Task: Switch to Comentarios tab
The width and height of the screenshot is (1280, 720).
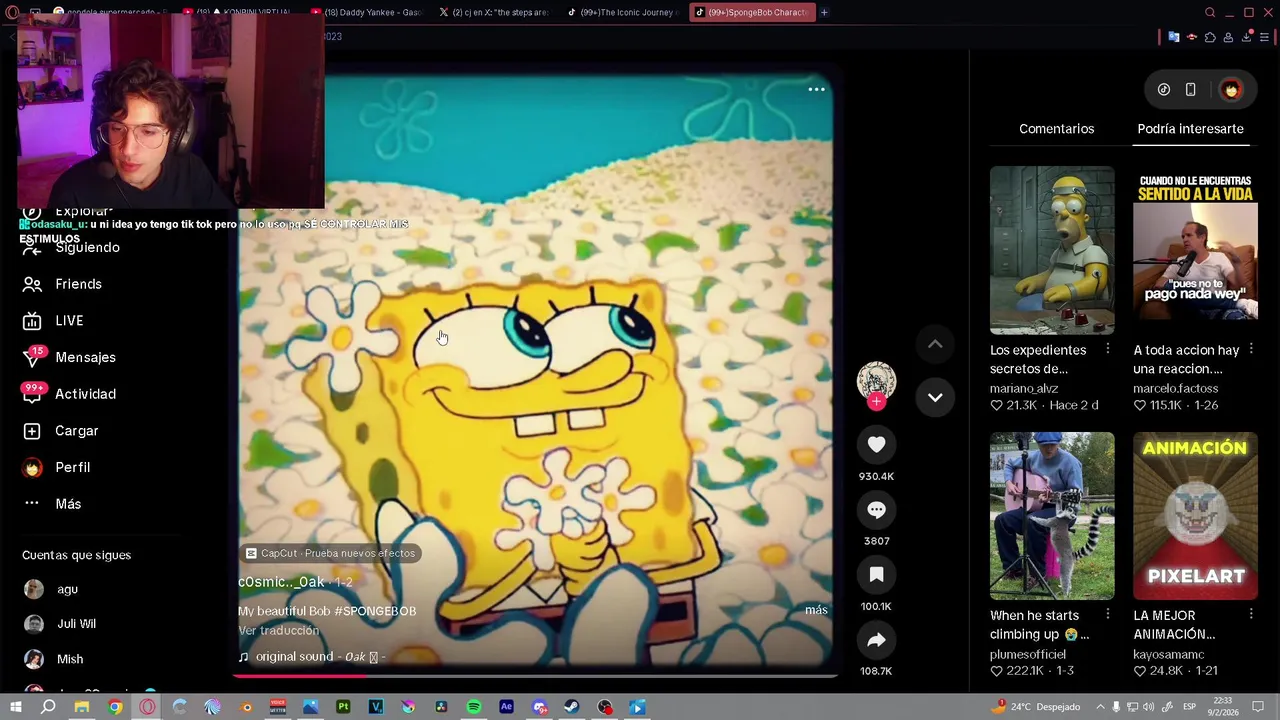Action: point(1056,129)
